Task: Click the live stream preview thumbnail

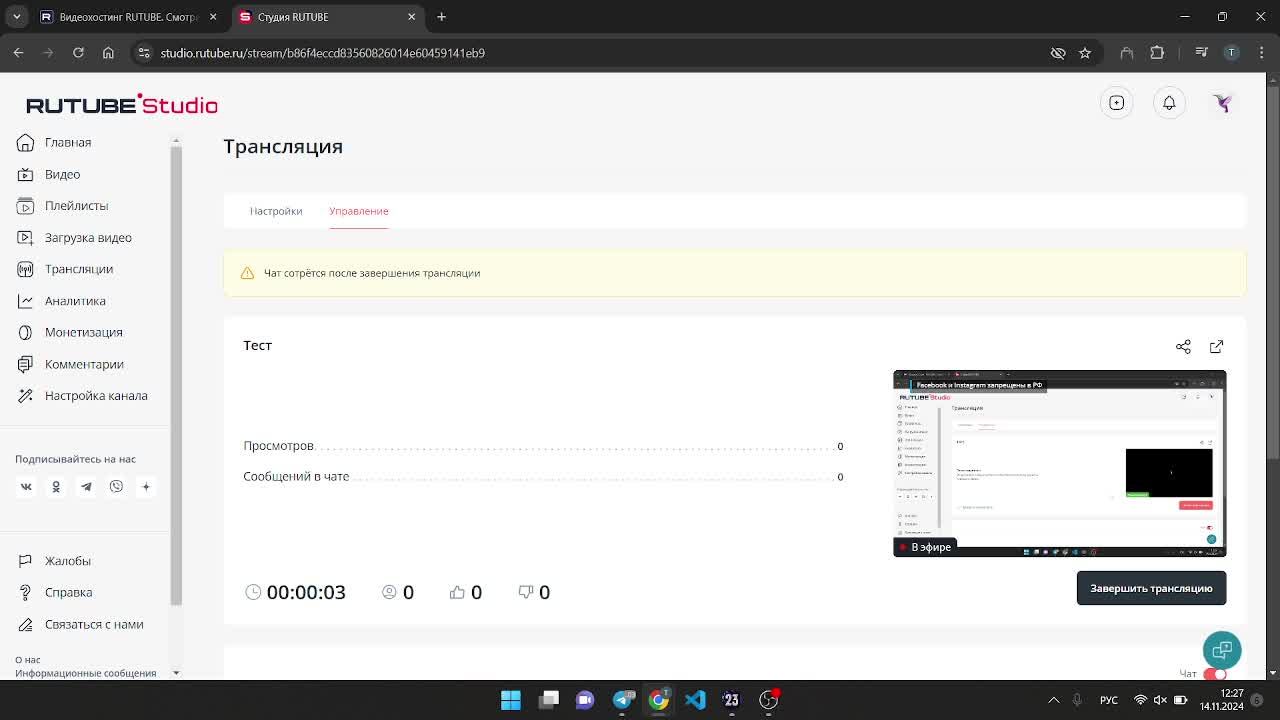Action: [1059, 463]
